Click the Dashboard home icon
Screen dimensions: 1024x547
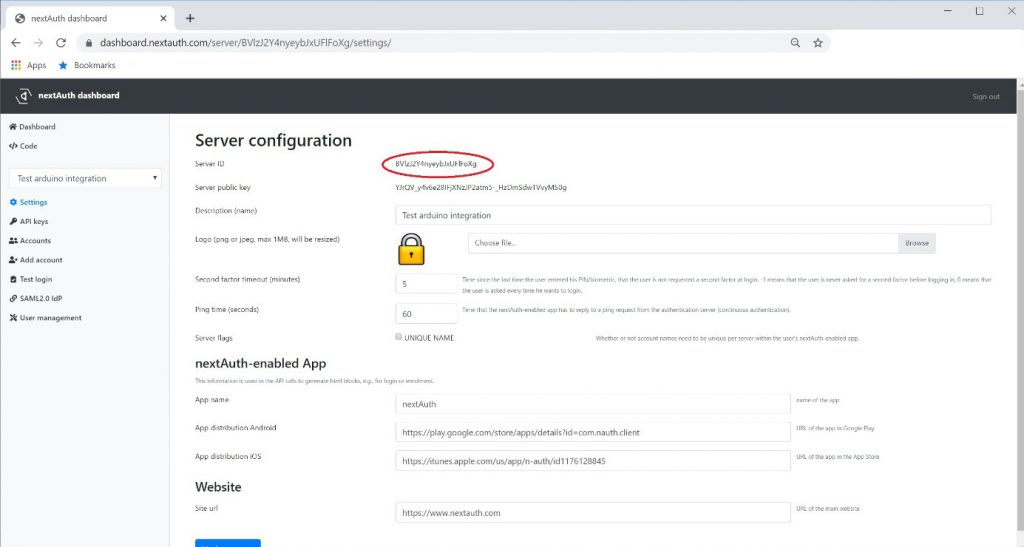[x=12, y=127]
